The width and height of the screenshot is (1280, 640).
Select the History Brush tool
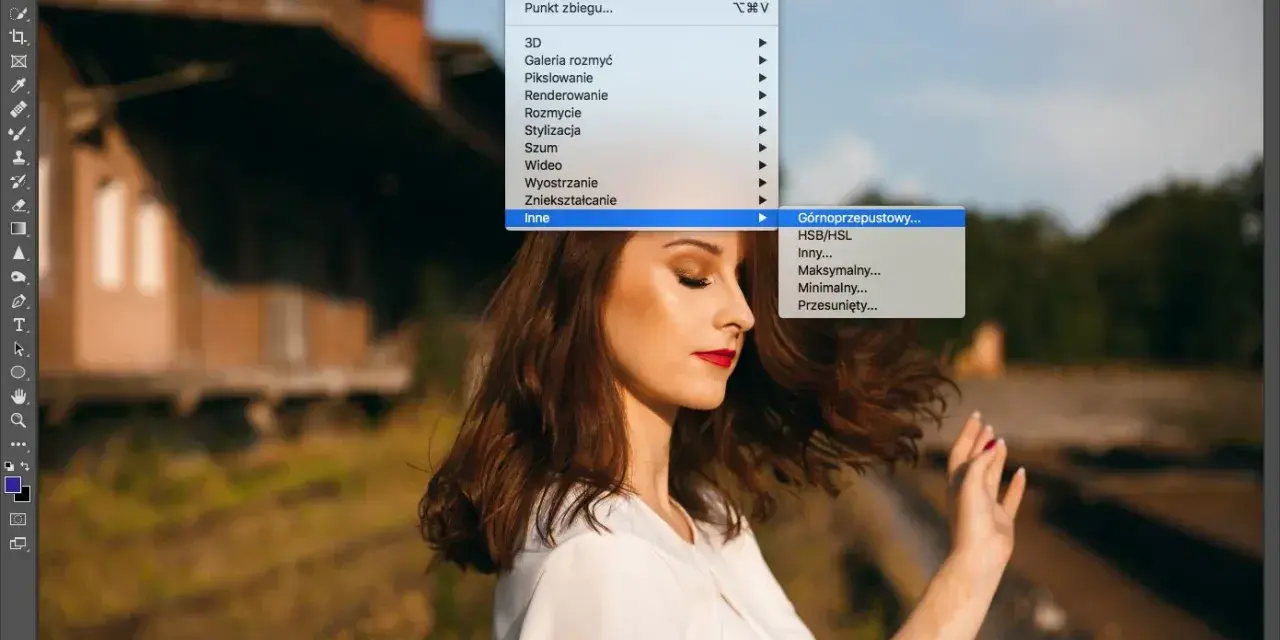18,181
